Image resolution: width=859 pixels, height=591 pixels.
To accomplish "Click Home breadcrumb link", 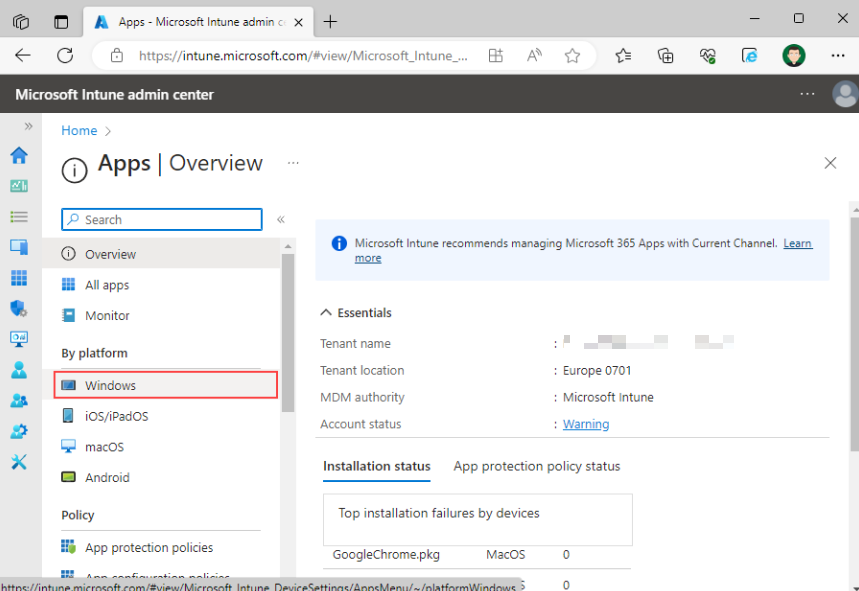I will (x=79, y=131).
